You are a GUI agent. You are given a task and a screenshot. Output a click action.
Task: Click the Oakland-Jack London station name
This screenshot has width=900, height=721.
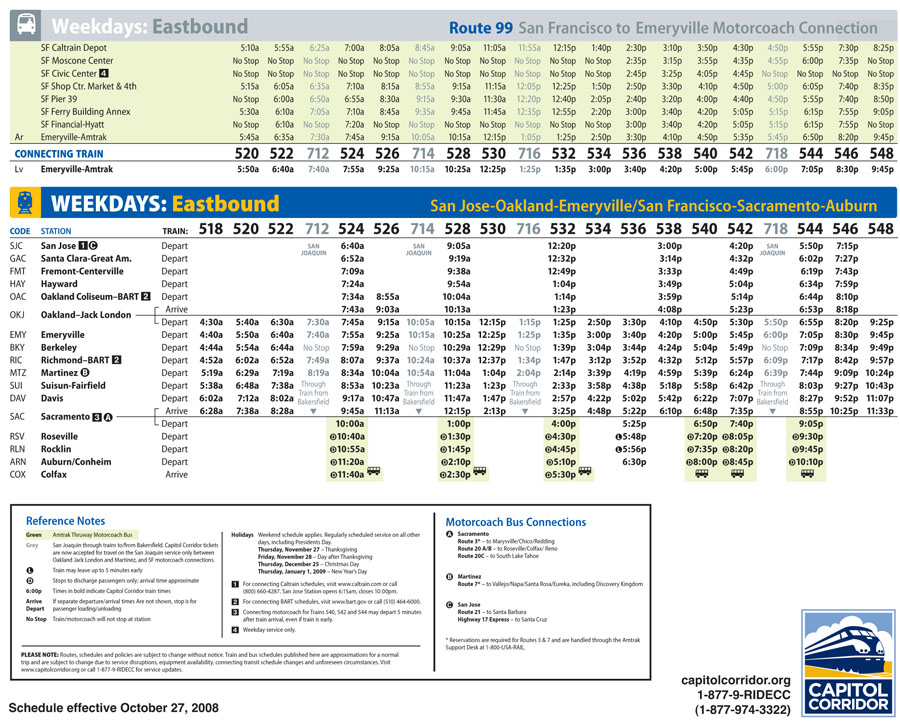click(86, 315)
